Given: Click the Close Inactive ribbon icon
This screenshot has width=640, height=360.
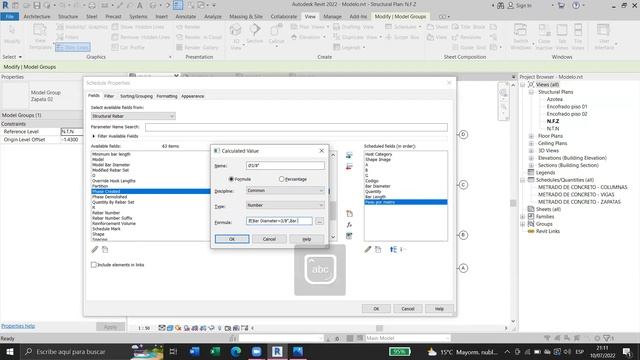Looking at the screenshot, I should [x=544, y=36].
